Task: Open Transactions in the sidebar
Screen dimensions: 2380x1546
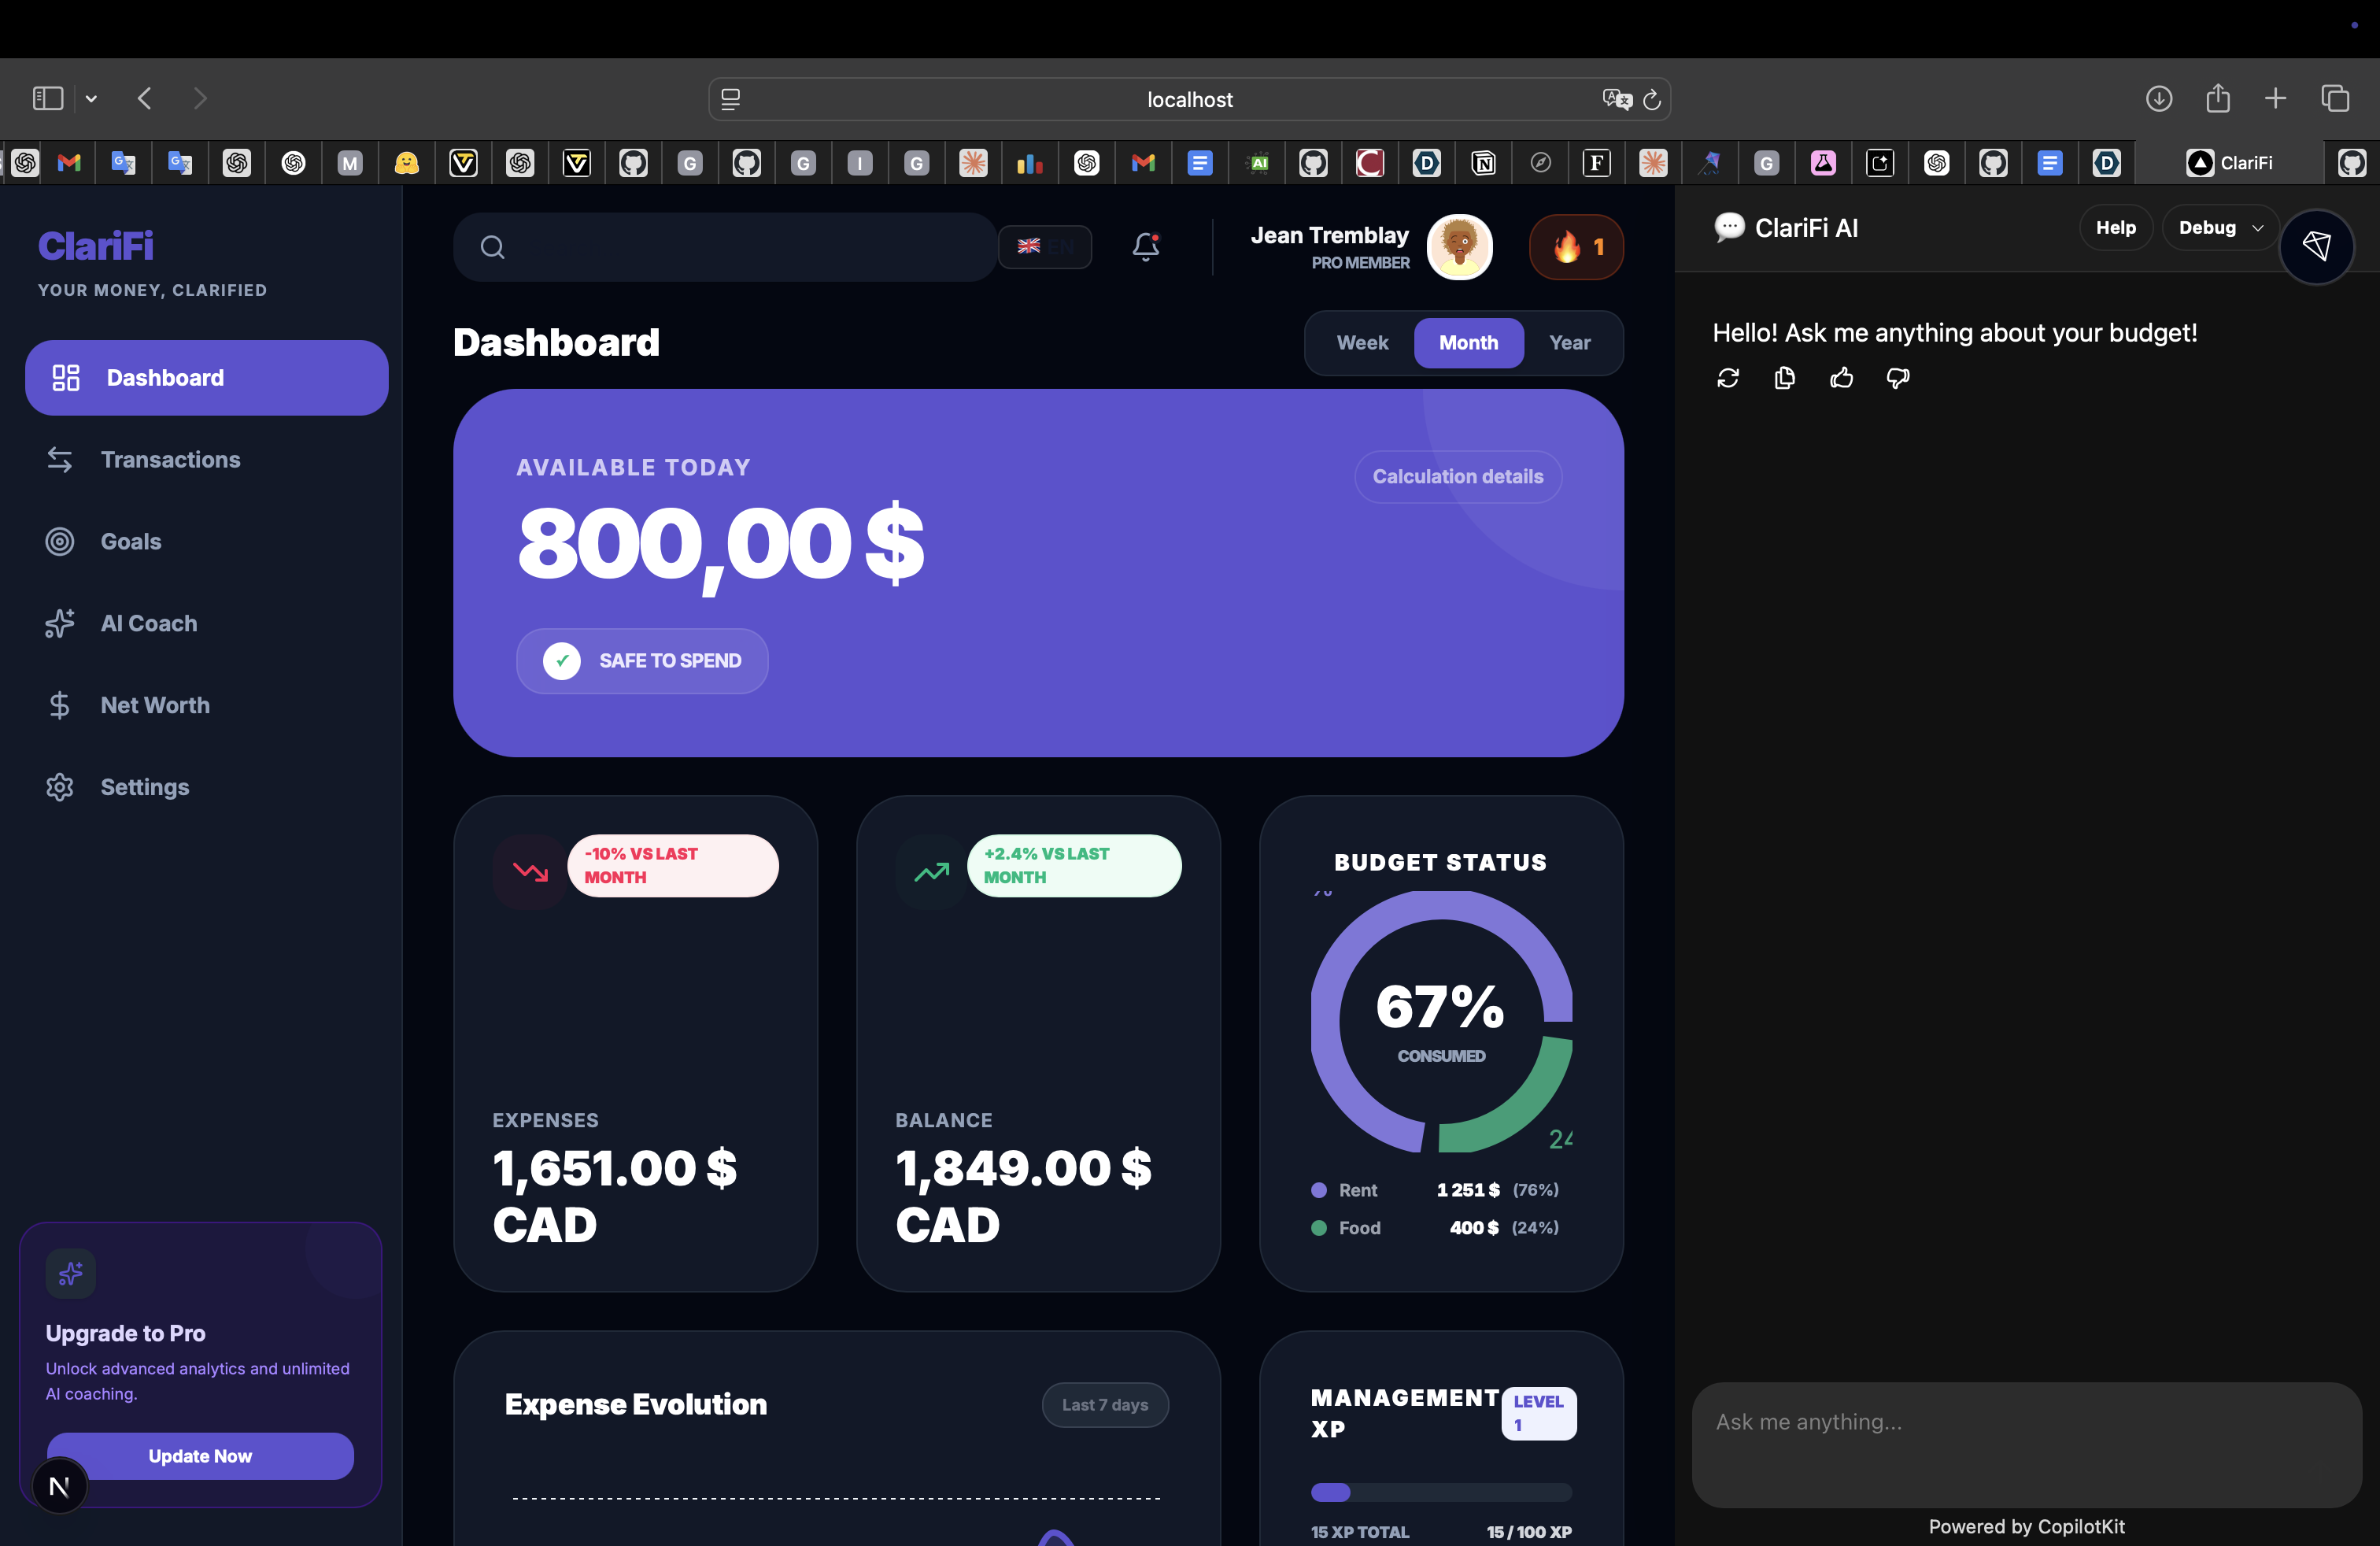Action: pos(170,460)
